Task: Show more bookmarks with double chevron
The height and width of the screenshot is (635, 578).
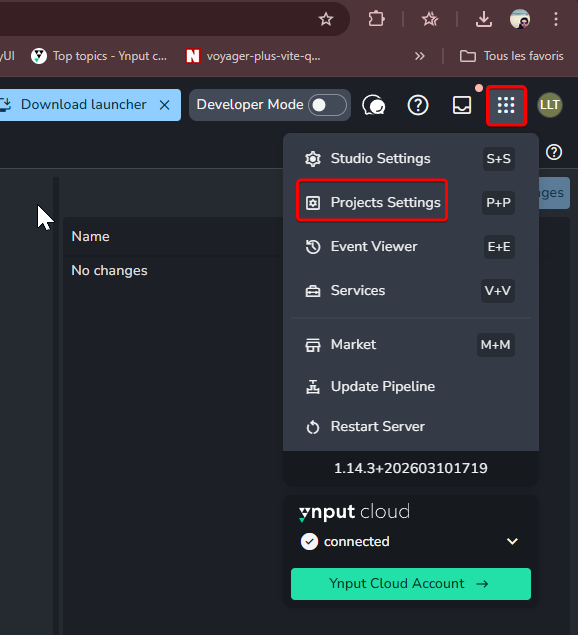Action: tap(420, 56)
